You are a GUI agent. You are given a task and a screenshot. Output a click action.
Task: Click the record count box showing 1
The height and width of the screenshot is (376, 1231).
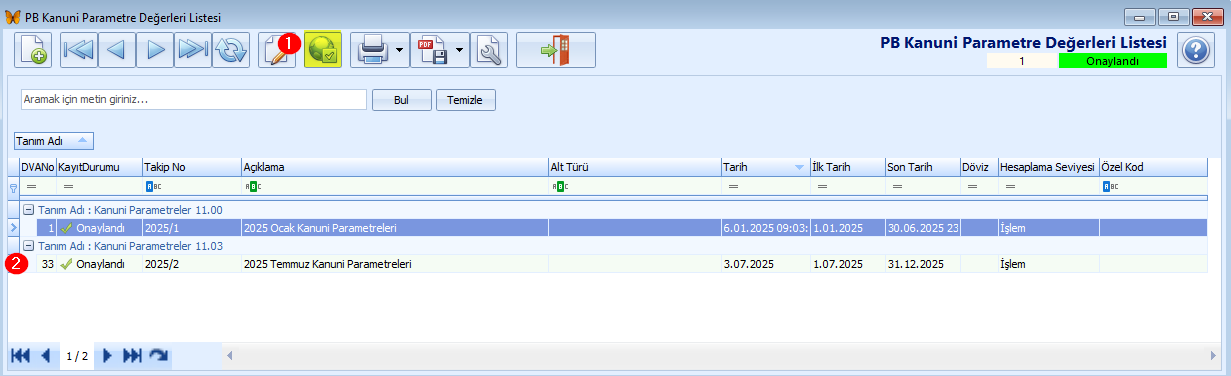(x=1022, y=60)
